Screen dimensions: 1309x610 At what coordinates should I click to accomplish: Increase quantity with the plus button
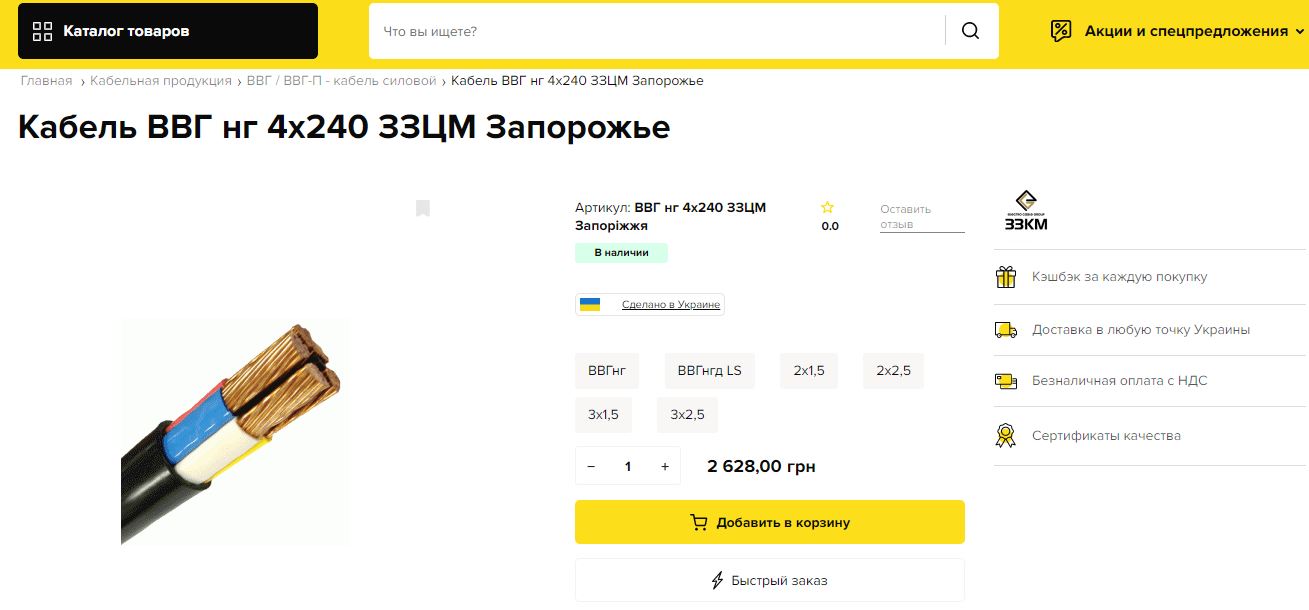click(665, 467)
